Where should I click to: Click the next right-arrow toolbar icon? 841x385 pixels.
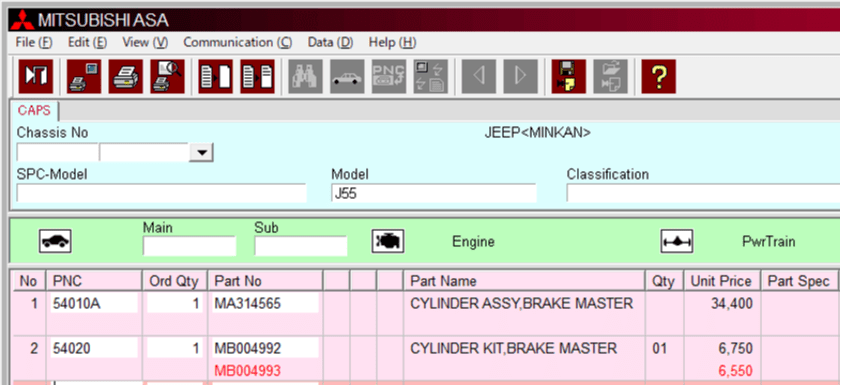(521, 76)
